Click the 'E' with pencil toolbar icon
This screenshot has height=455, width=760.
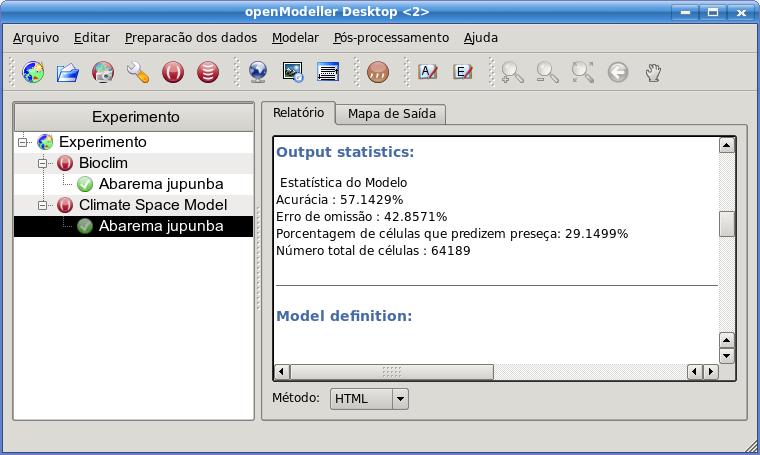click(x=462, y=72)
